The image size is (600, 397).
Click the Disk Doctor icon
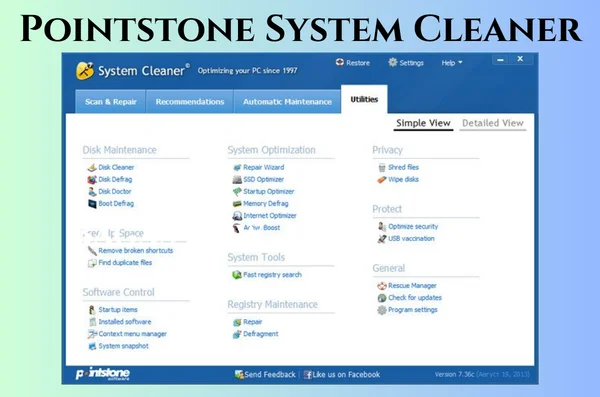point(92,192)
